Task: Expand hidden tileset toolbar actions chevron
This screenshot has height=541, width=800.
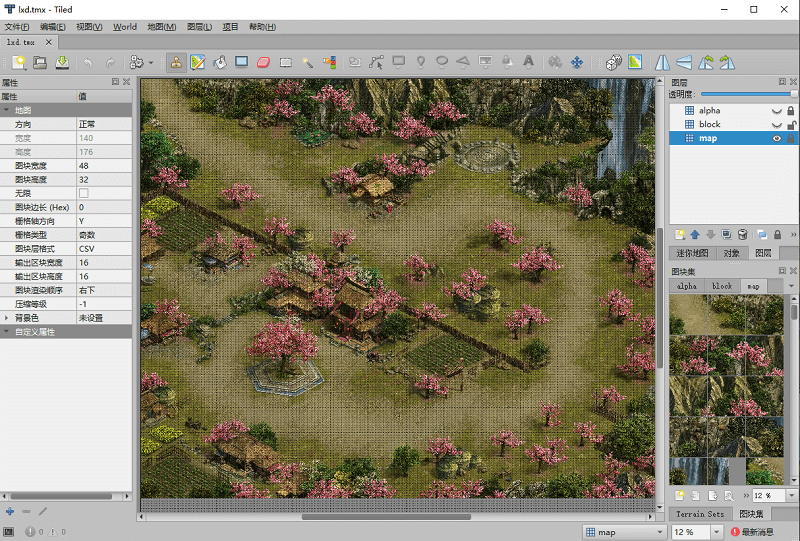Action: point(746,496)
